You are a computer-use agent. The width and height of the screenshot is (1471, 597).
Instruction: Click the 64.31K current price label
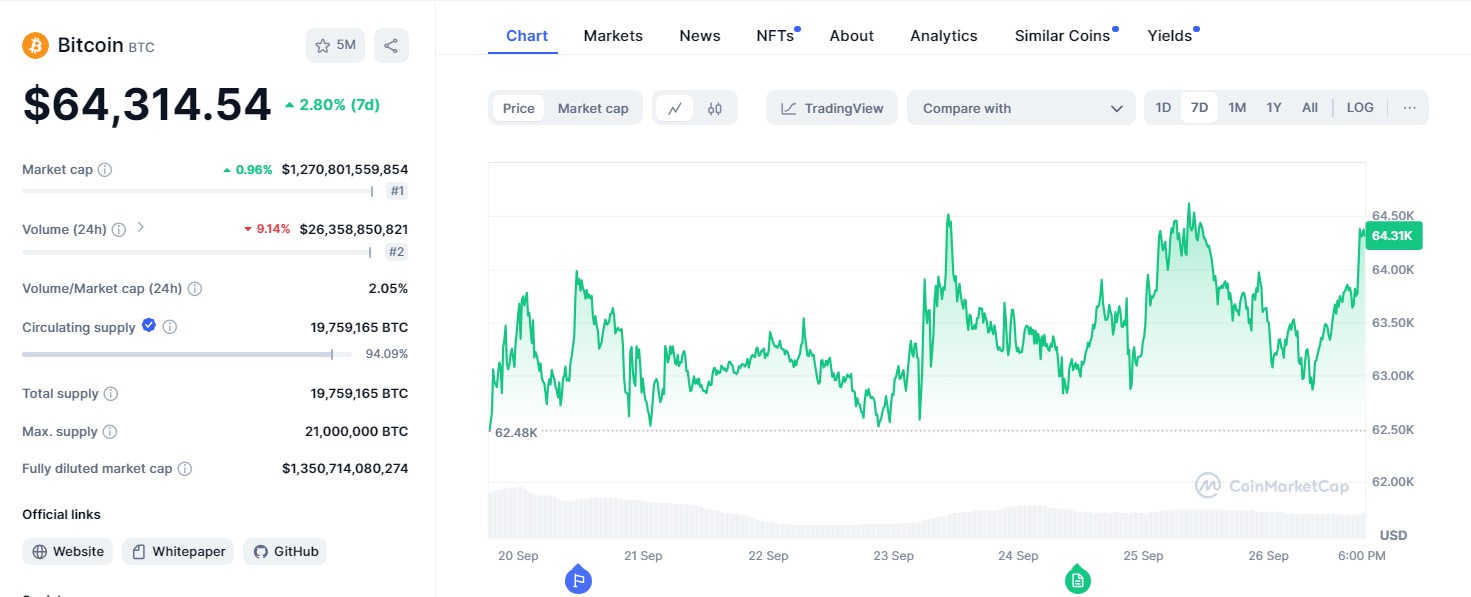(1393, 236)
